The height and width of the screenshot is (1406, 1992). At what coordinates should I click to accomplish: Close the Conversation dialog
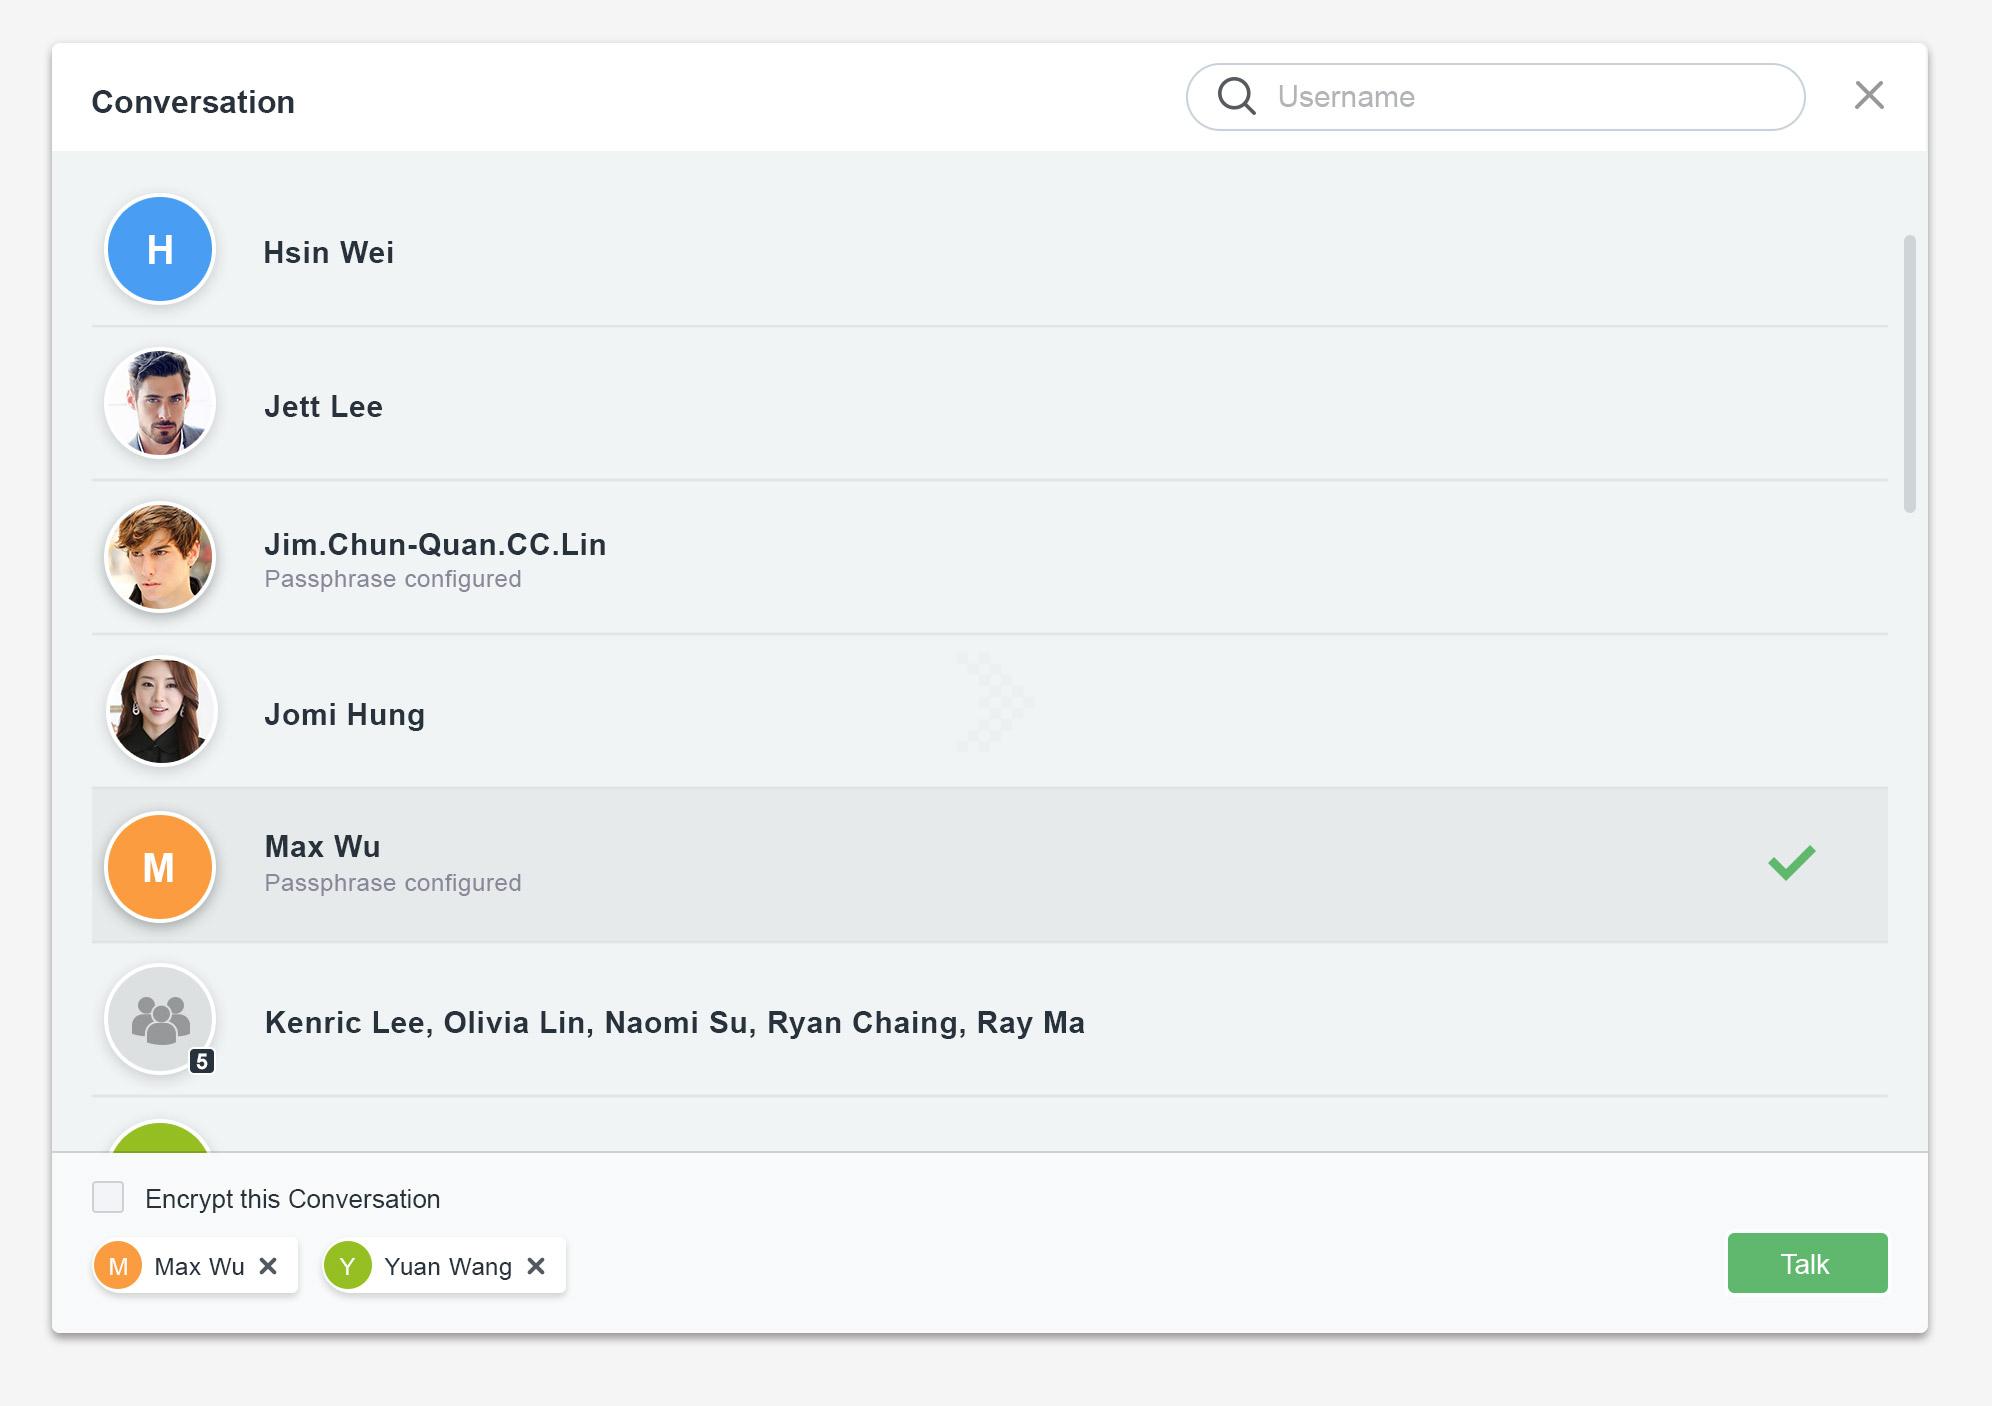click(1869, 96)
